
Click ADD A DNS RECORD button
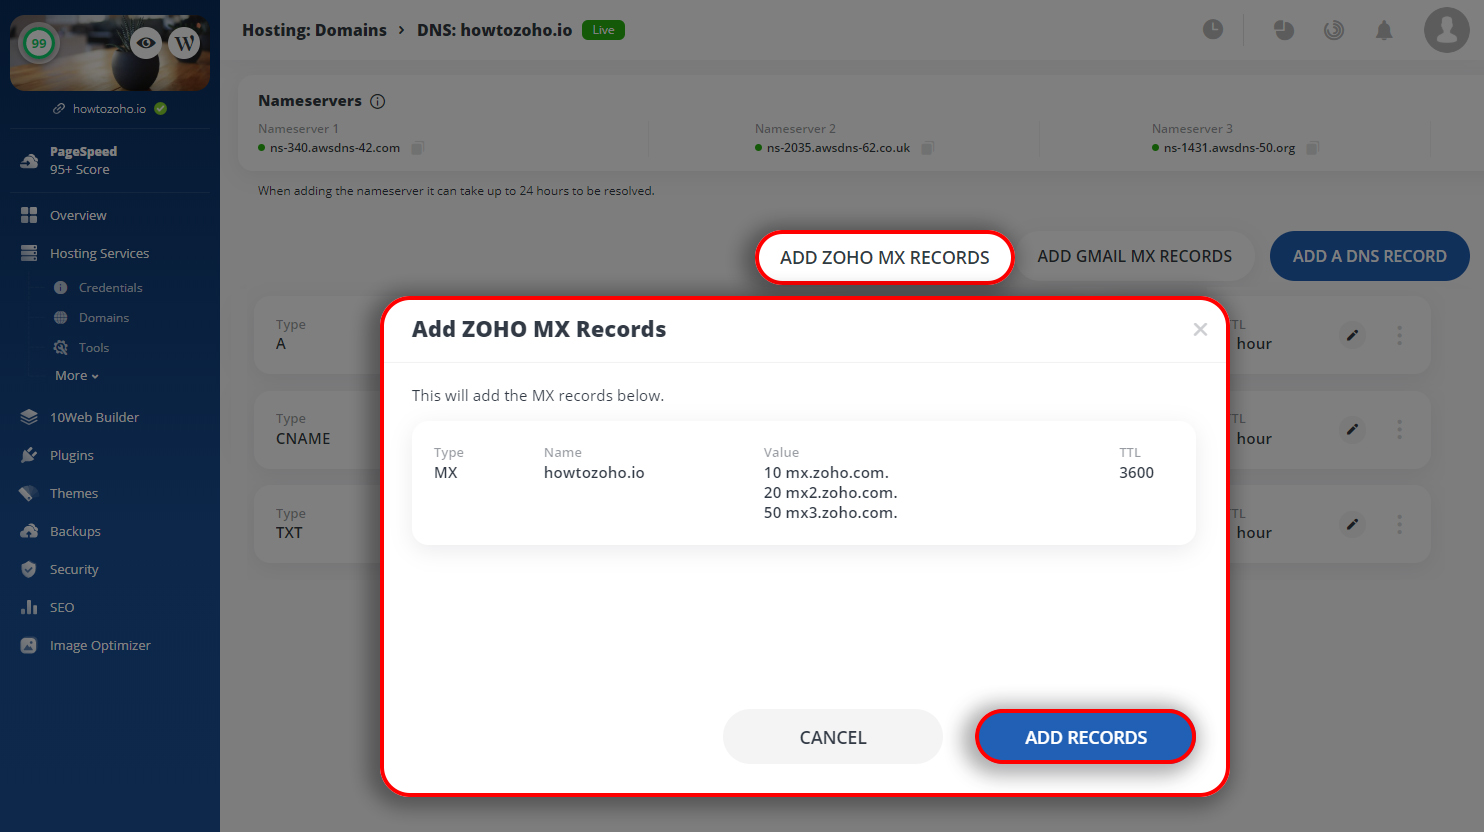[x=1369, y=256]
